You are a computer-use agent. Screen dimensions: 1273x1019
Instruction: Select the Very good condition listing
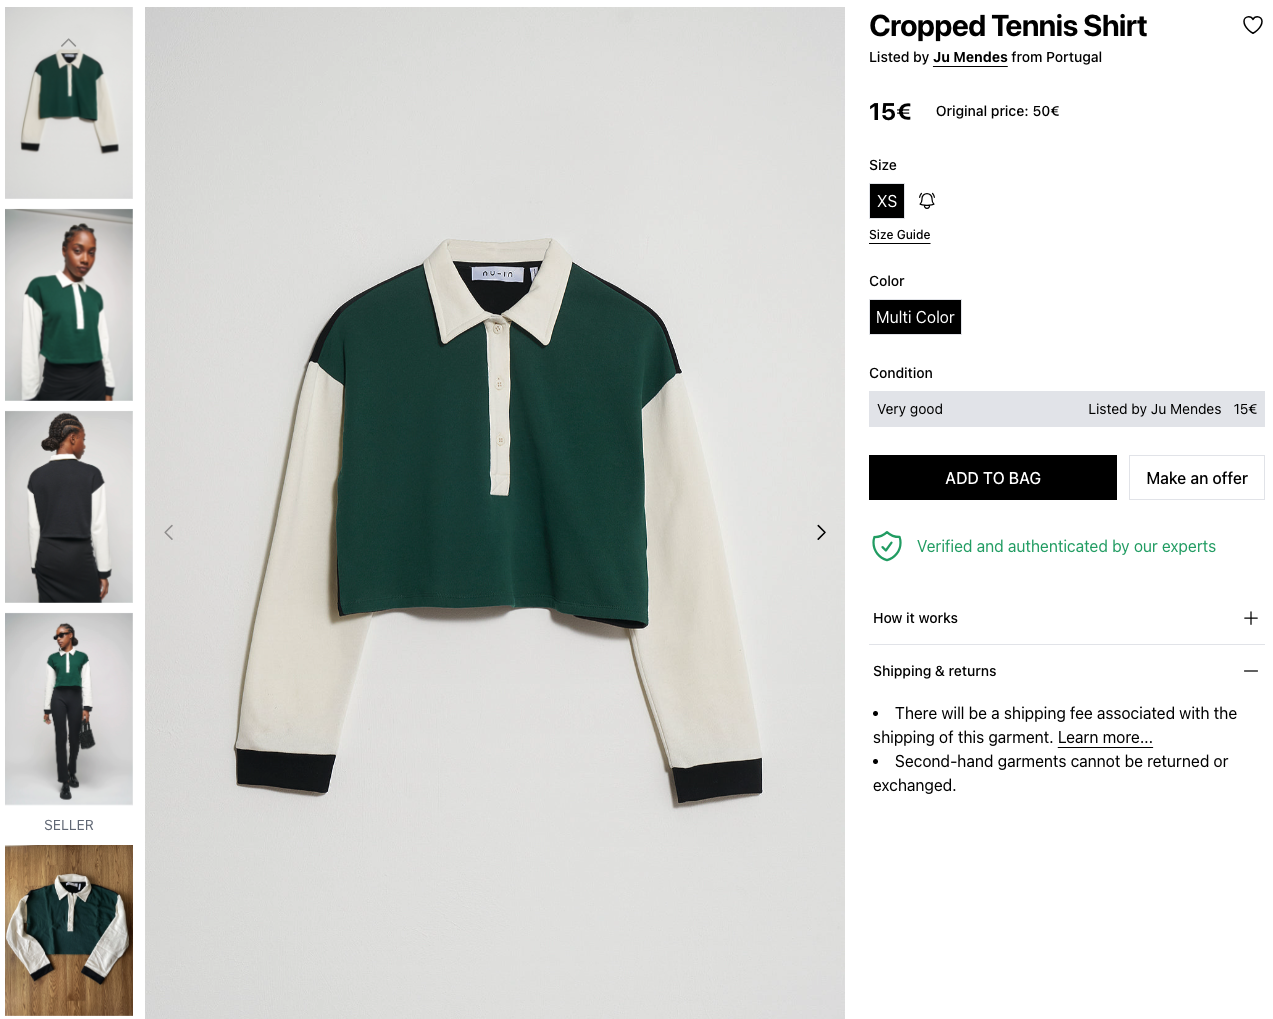(1066, 409)
